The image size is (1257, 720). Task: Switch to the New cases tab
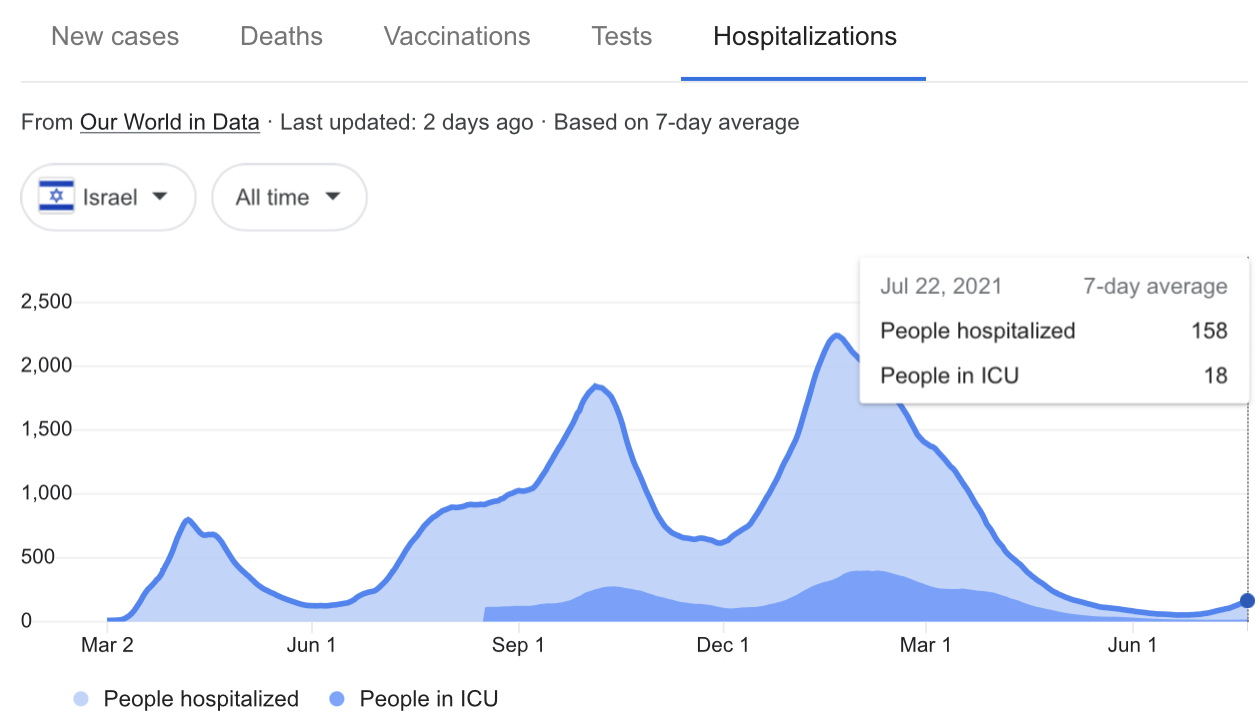click(x=115, y=37)
